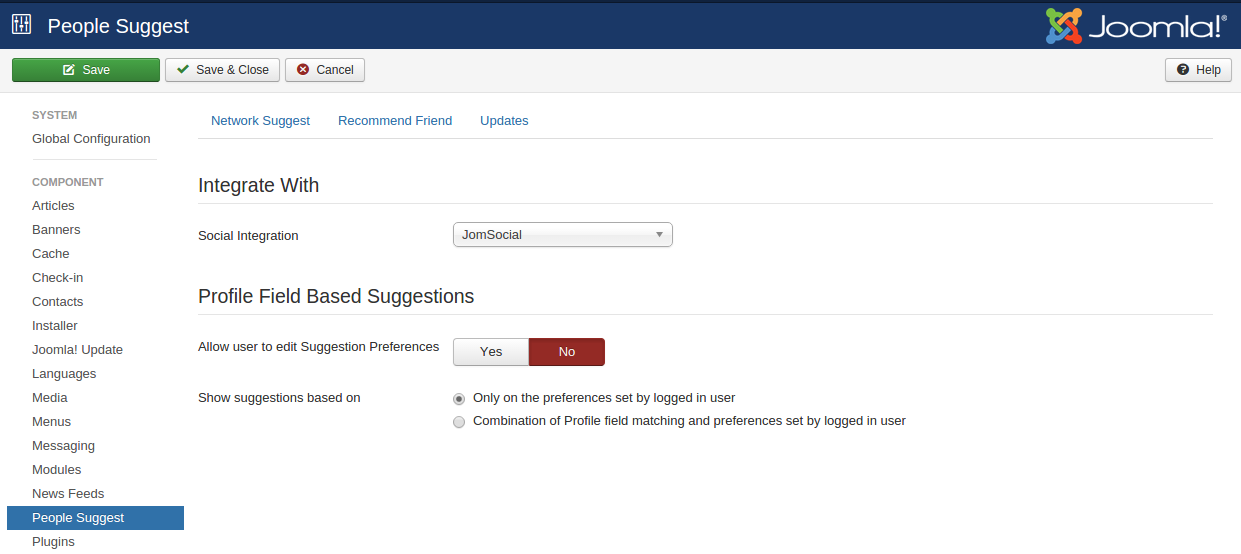Click the highlighted People Suggest sidebar item
This screenshot has width=1241, height=554.
pyautogui.click(x=78, y=518)
